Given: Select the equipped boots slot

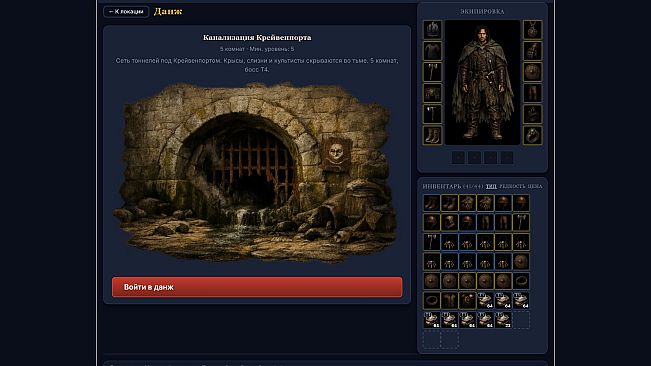Looking at the screenshot, I should [432, 135].
